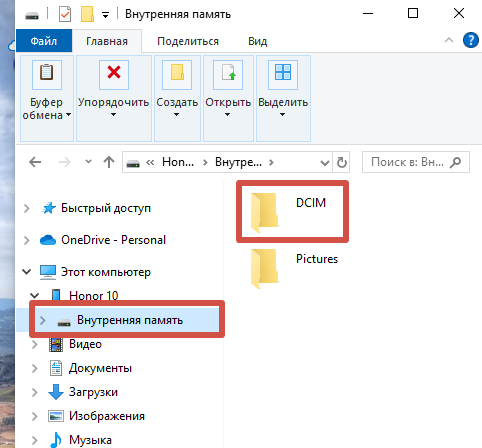482x448 pixels.
Task: Click the Поиск в: Вн... search field
Action: (416, 162)
